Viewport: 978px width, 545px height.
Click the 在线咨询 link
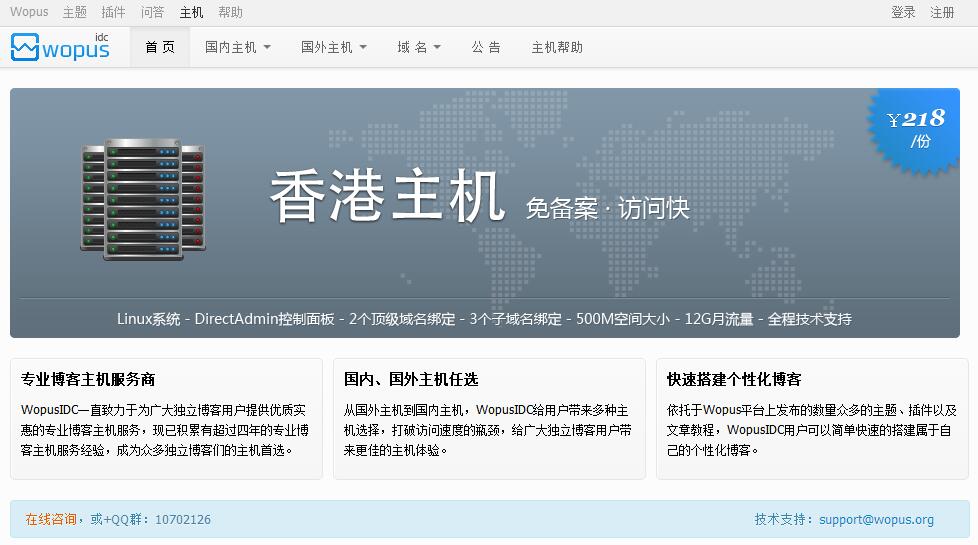[x=51, y=519]
